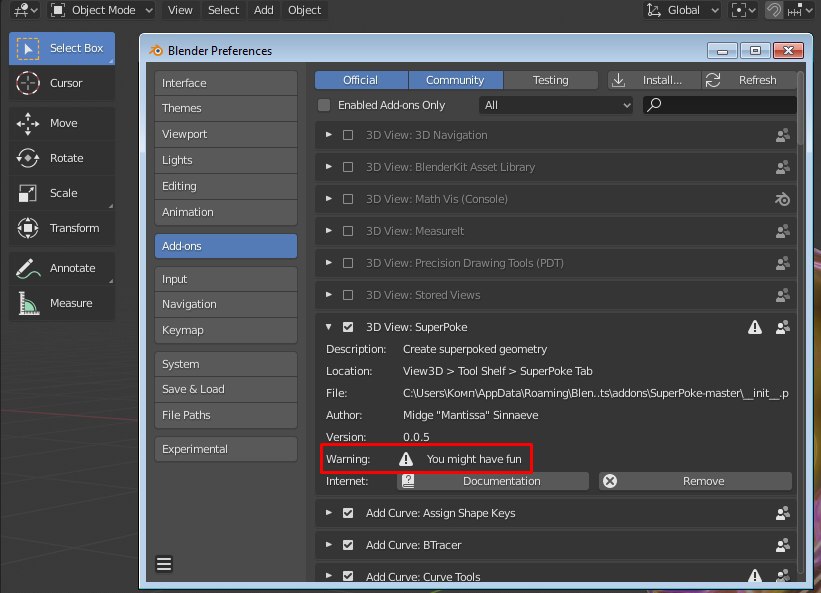Choose the Annotate tool
Screen dimensions: 821x593
click(x=62, y=268)
